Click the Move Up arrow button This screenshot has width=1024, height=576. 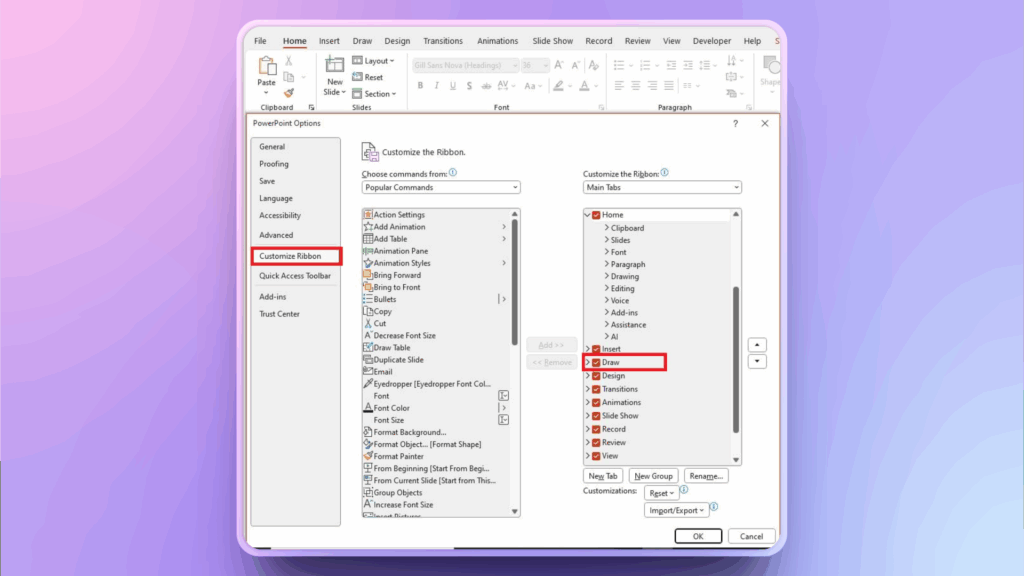(758, 344)
